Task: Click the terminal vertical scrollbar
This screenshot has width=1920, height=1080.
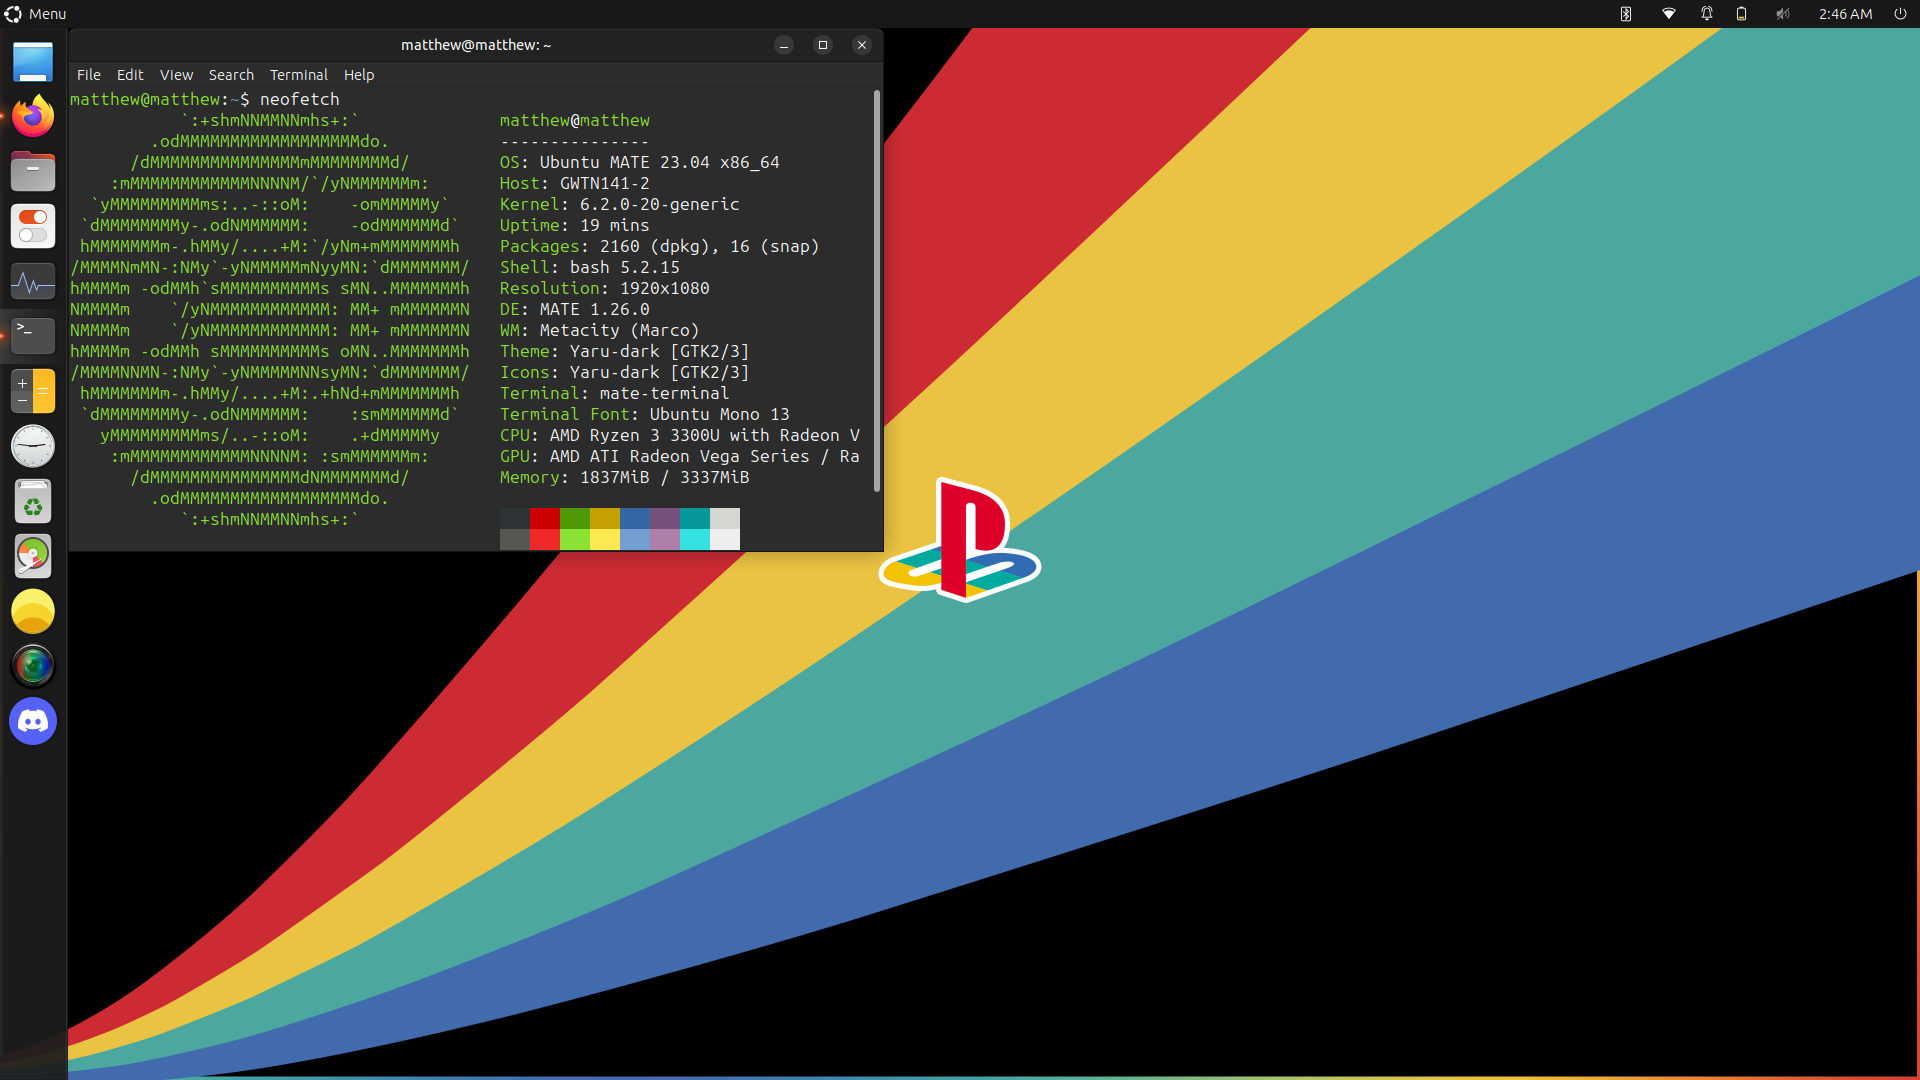Action: [877, 290]
